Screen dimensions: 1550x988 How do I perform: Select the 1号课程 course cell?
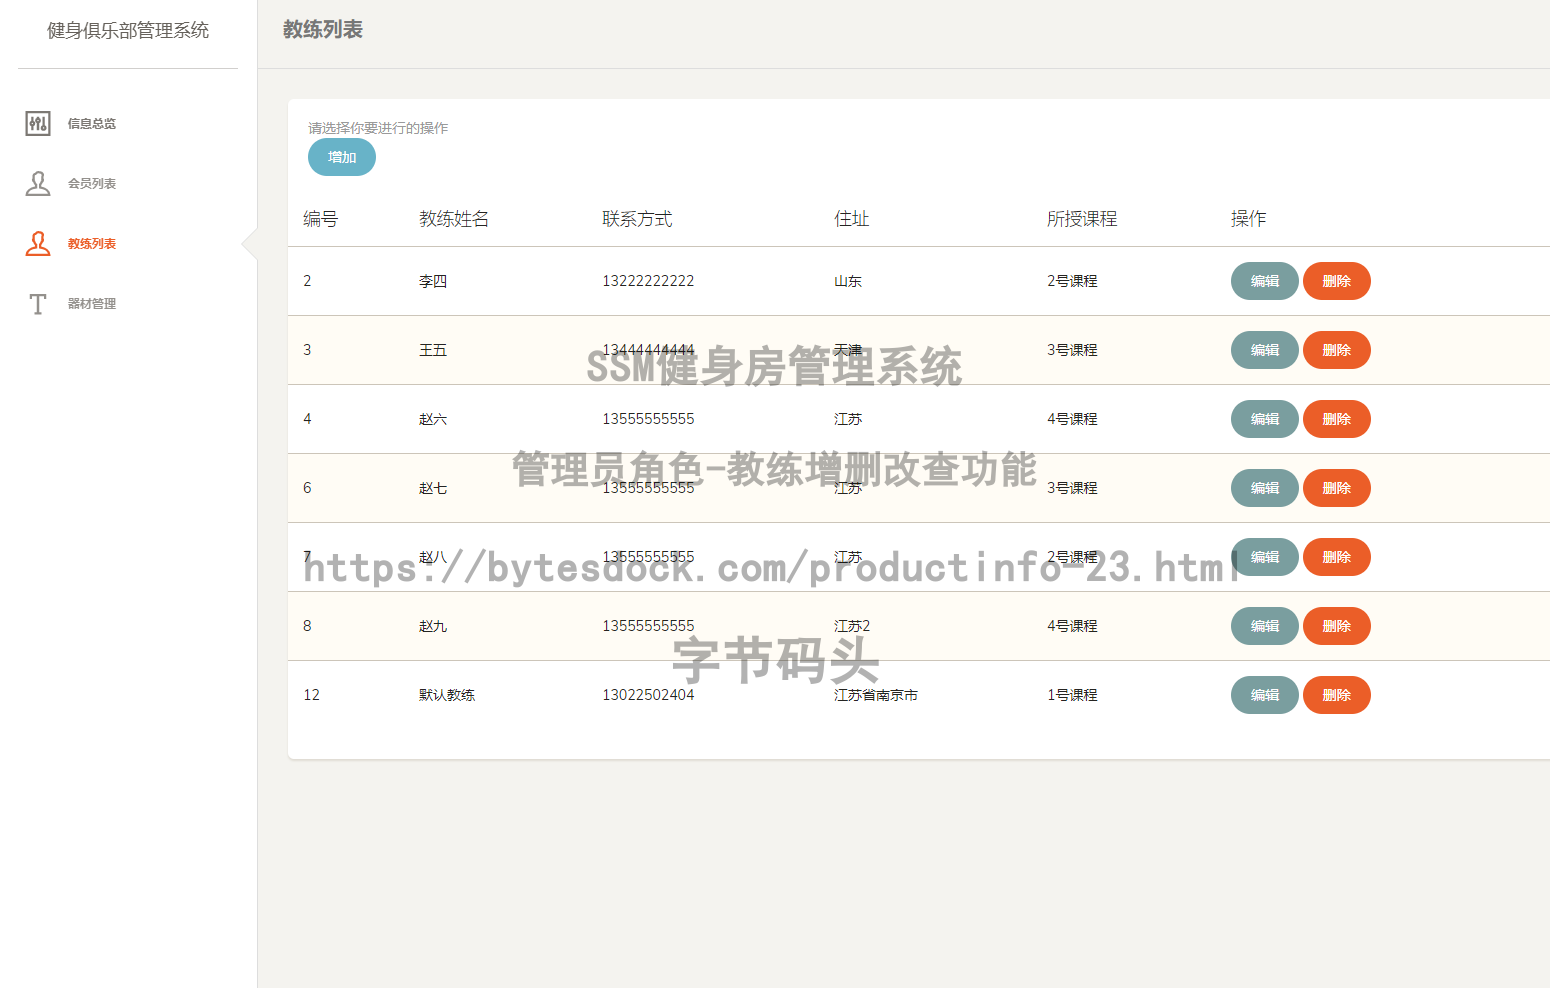point(1072,696)
